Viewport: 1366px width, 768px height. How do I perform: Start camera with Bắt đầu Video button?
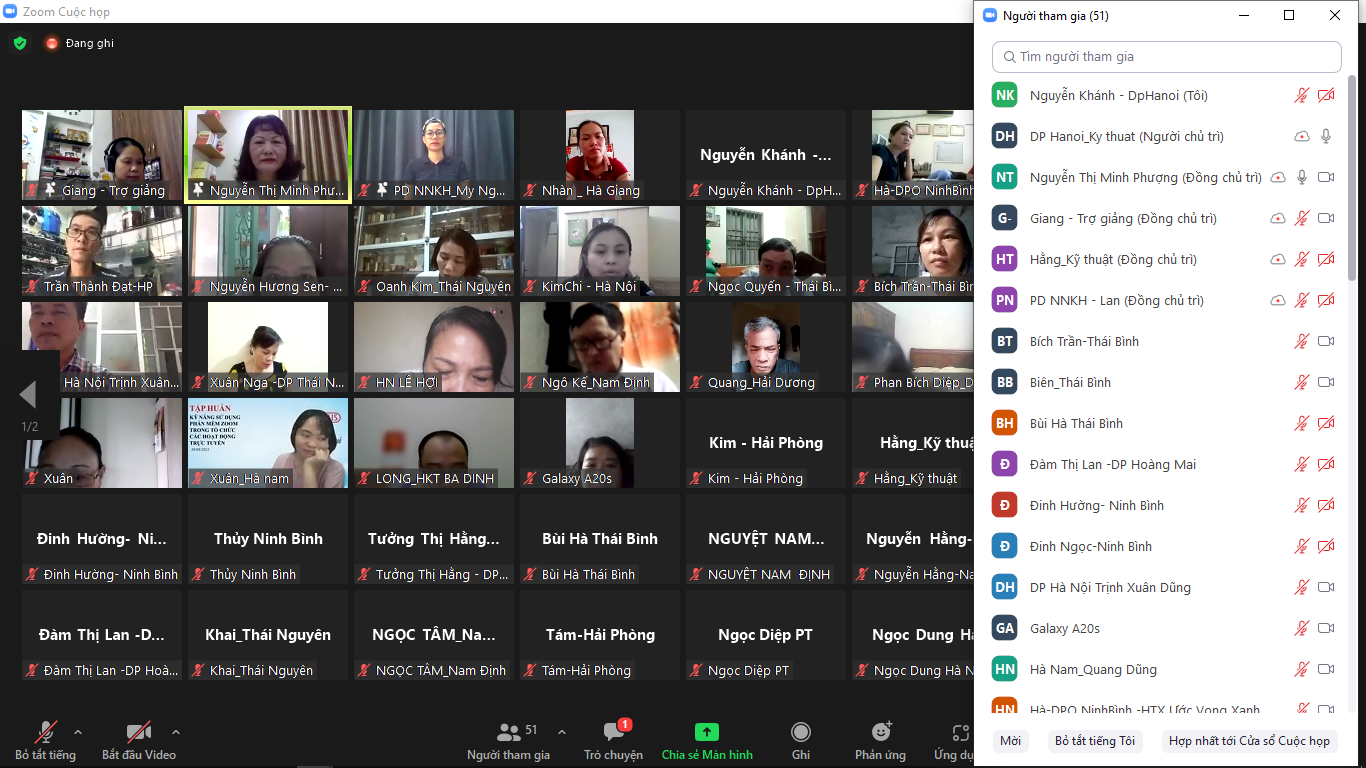pyautogui.click(x=139, y=741)
